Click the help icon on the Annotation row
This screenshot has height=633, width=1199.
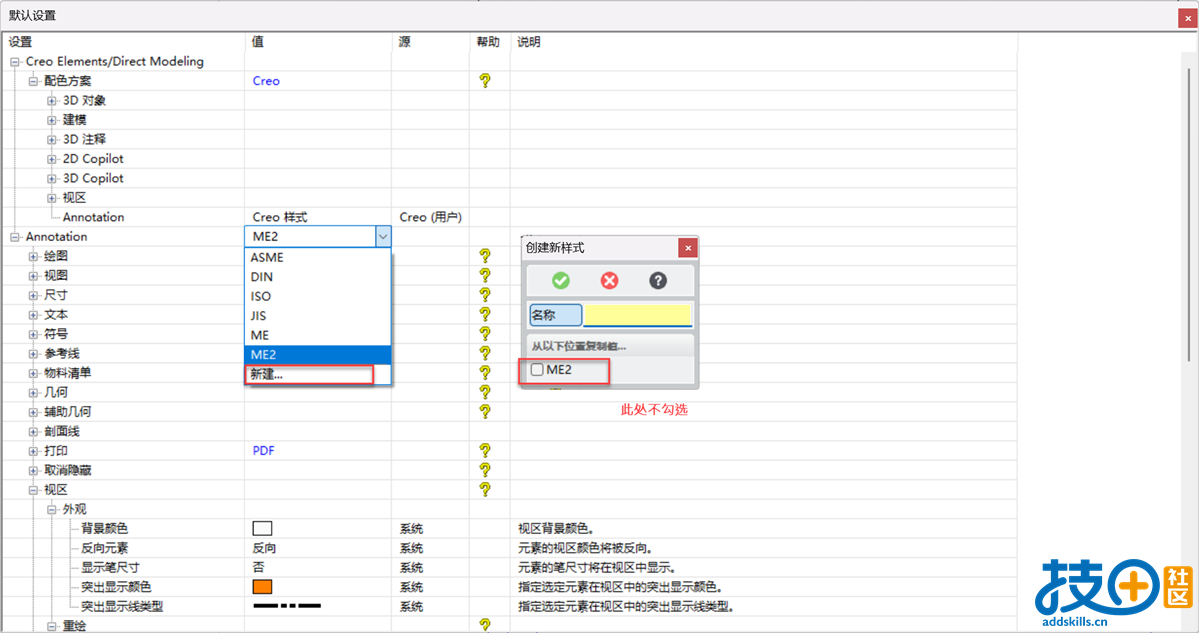click(485, 236)
